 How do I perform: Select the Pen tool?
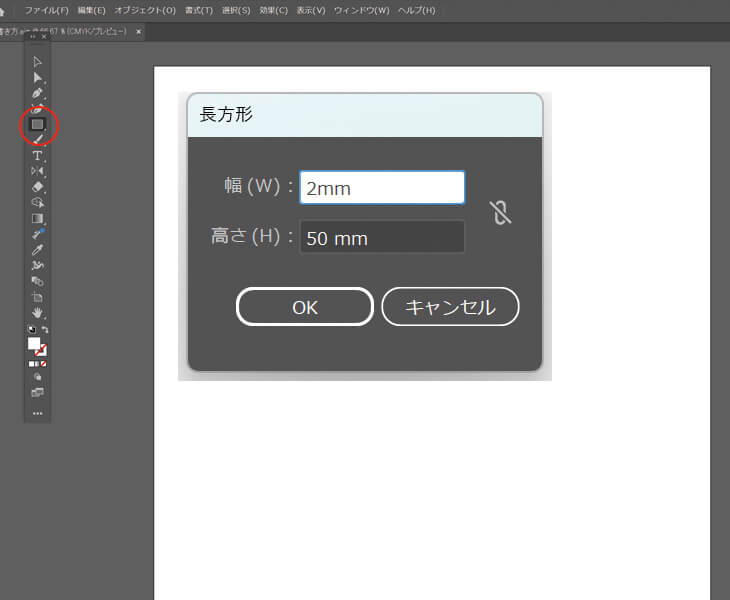(x=37, y=93)
